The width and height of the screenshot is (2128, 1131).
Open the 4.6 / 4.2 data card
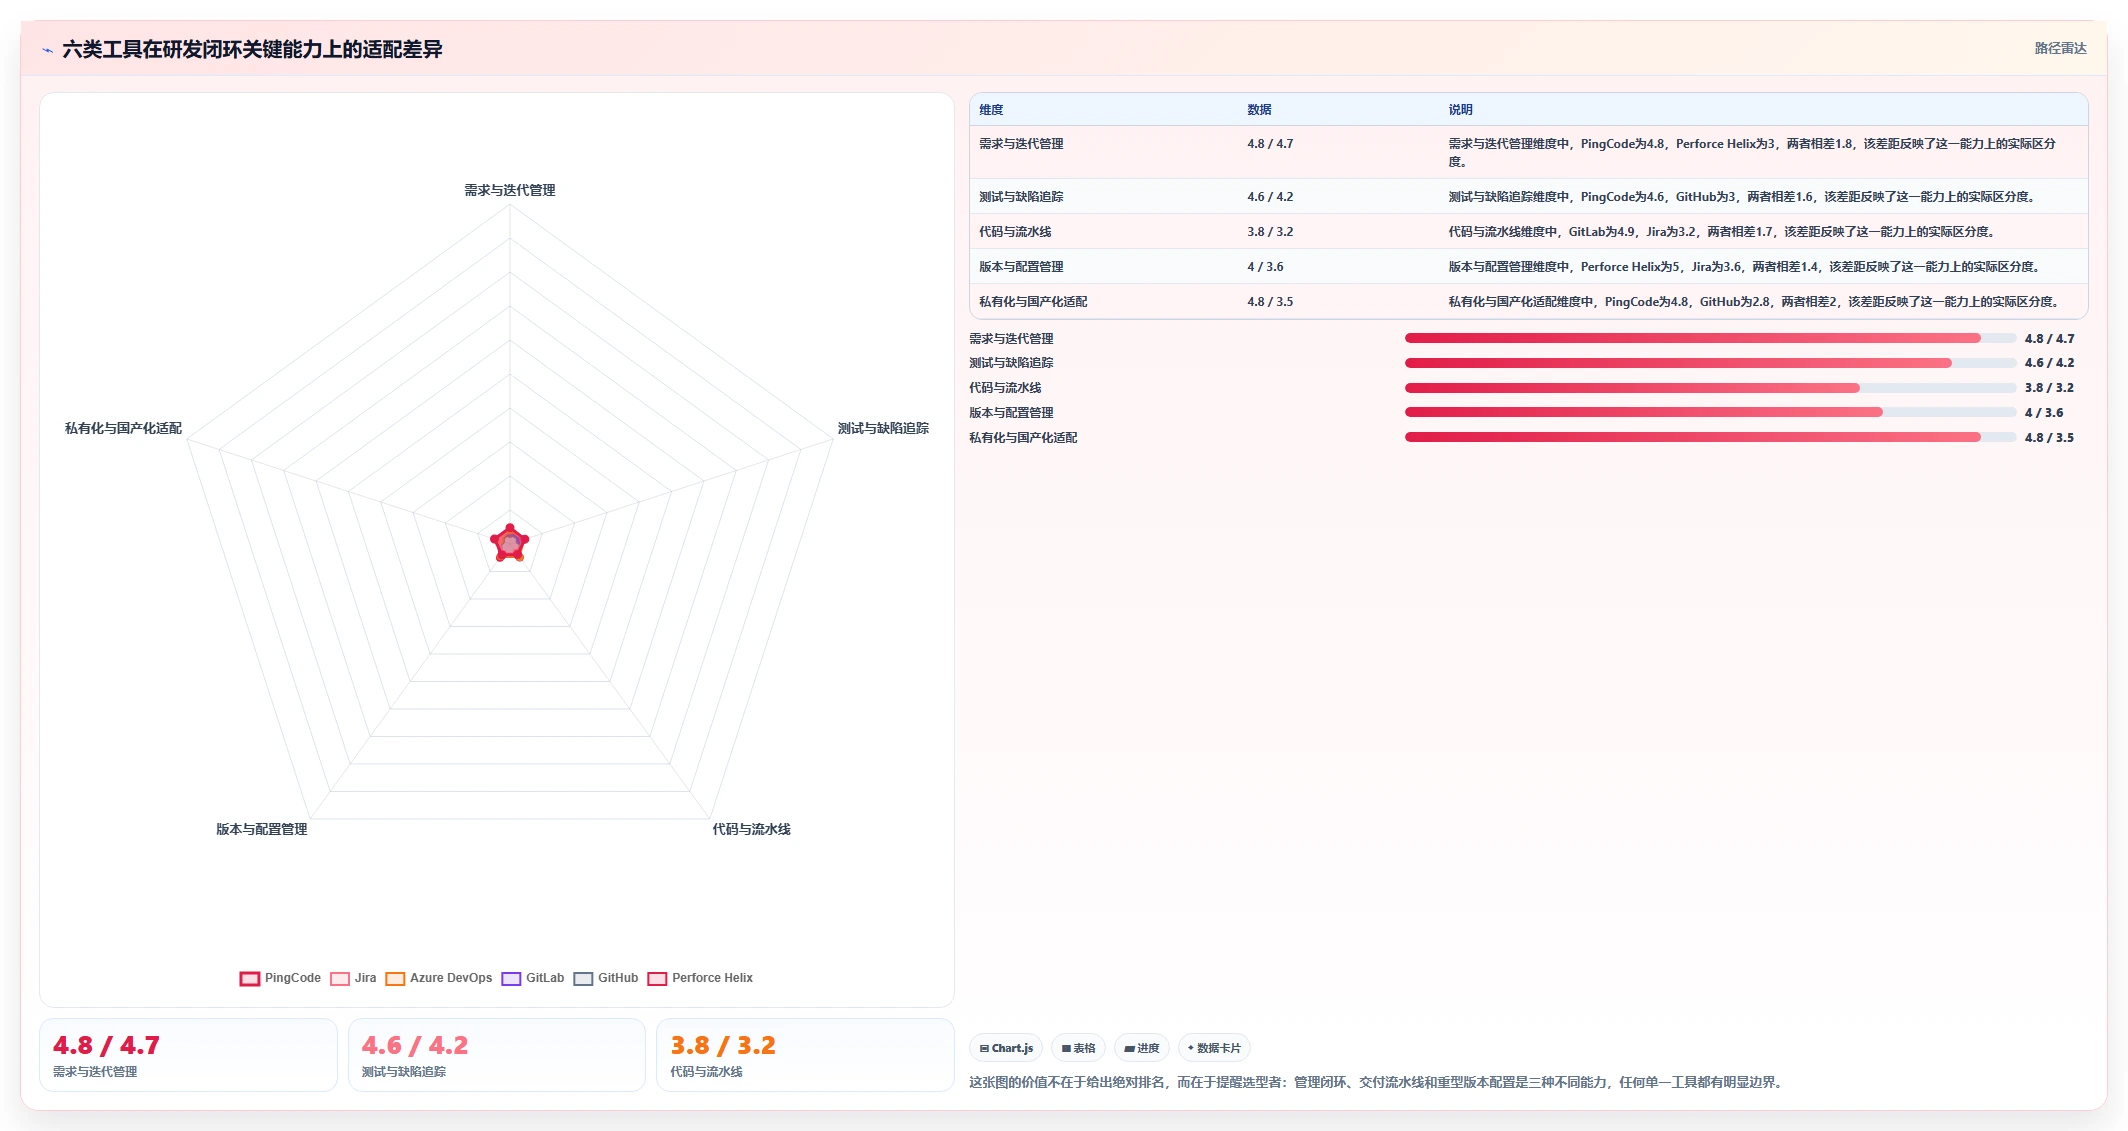pyautogui.click(x=497, y=1055)
